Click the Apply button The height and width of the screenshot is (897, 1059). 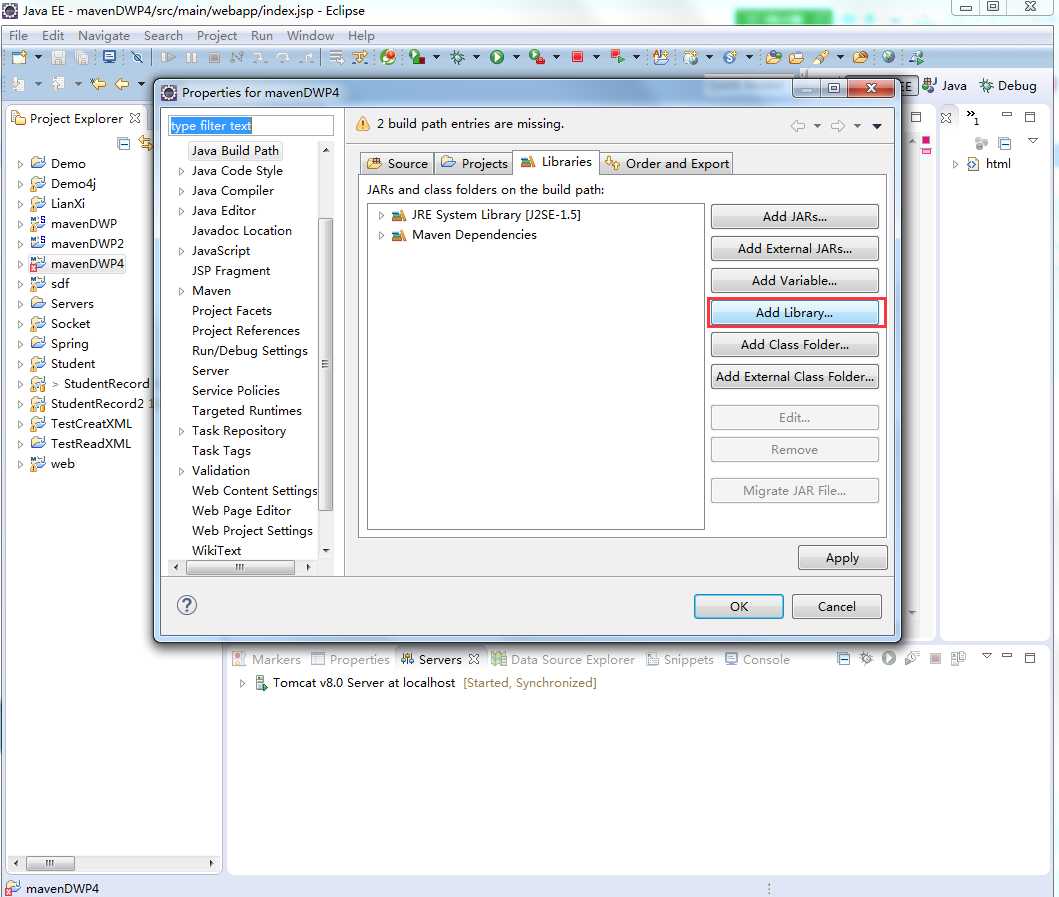coord(842,558)
